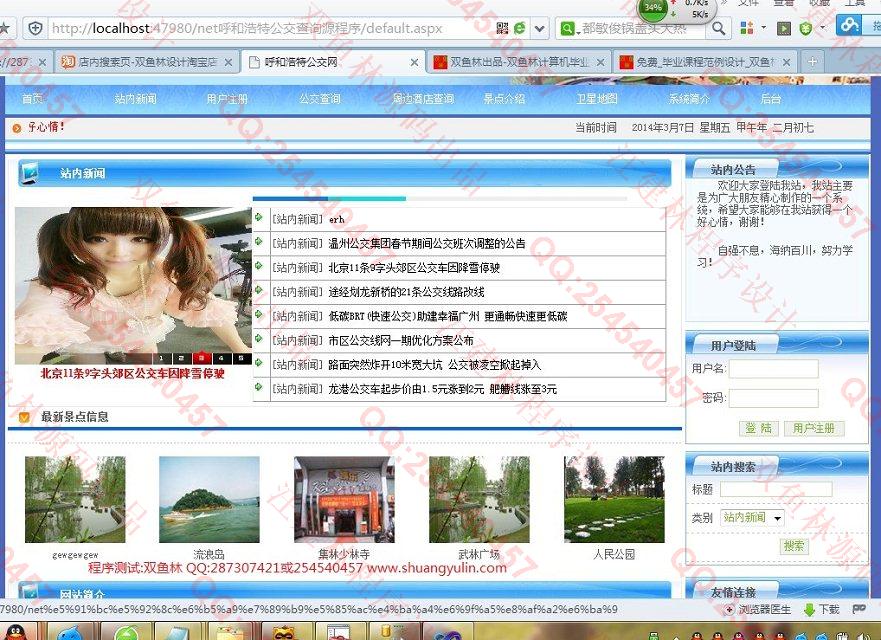Screen dimensions: 881x640
Task: Open news 温州公交集团春节期间公交班次调整的公告
Action: [x=427, y=243]
